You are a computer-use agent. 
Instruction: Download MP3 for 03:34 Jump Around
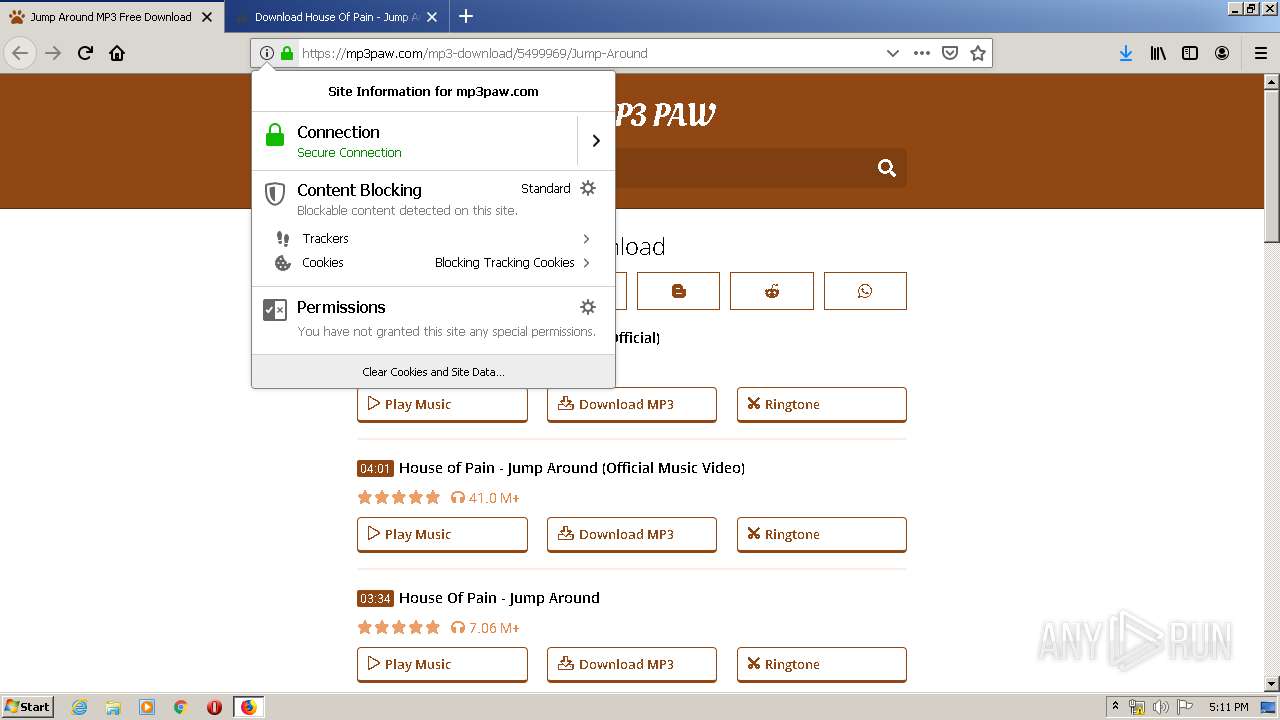[632, 664]
